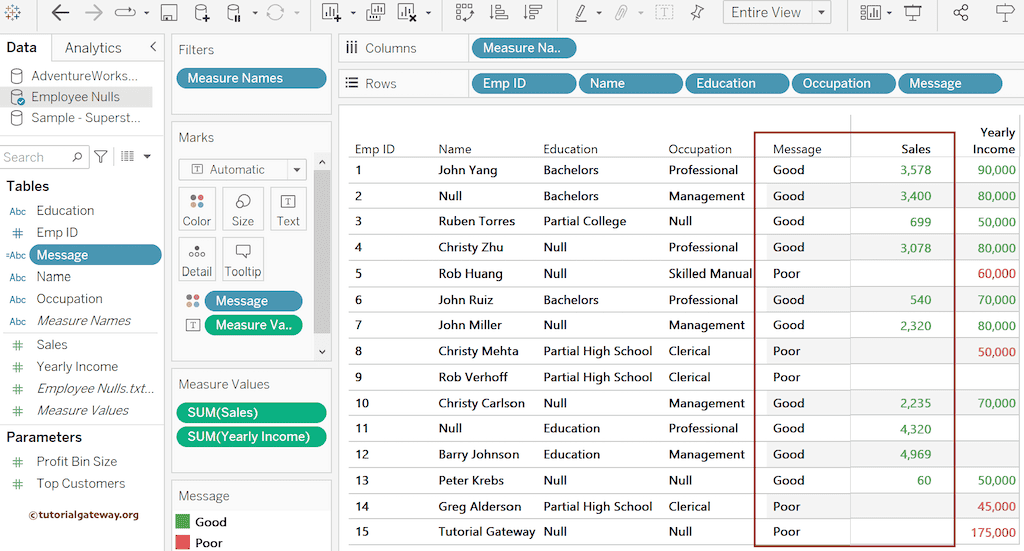Click the search magnifier icon
The width and height of the screenshot is (1024, 551).
click(x=77, y=157)
